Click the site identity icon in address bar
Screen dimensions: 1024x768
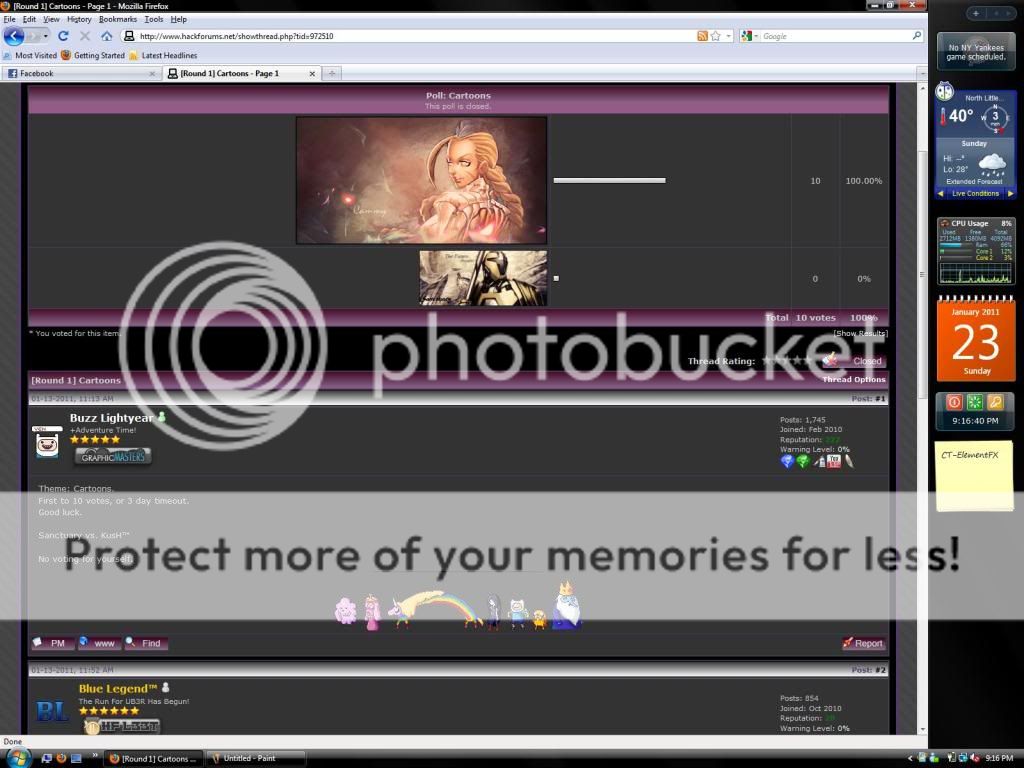point(129,36)
